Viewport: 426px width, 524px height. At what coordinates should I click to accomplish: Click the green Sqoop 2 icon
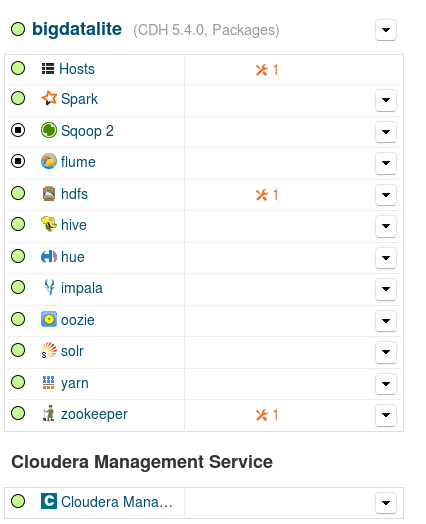pyautogui.click(x=49, y=130)
